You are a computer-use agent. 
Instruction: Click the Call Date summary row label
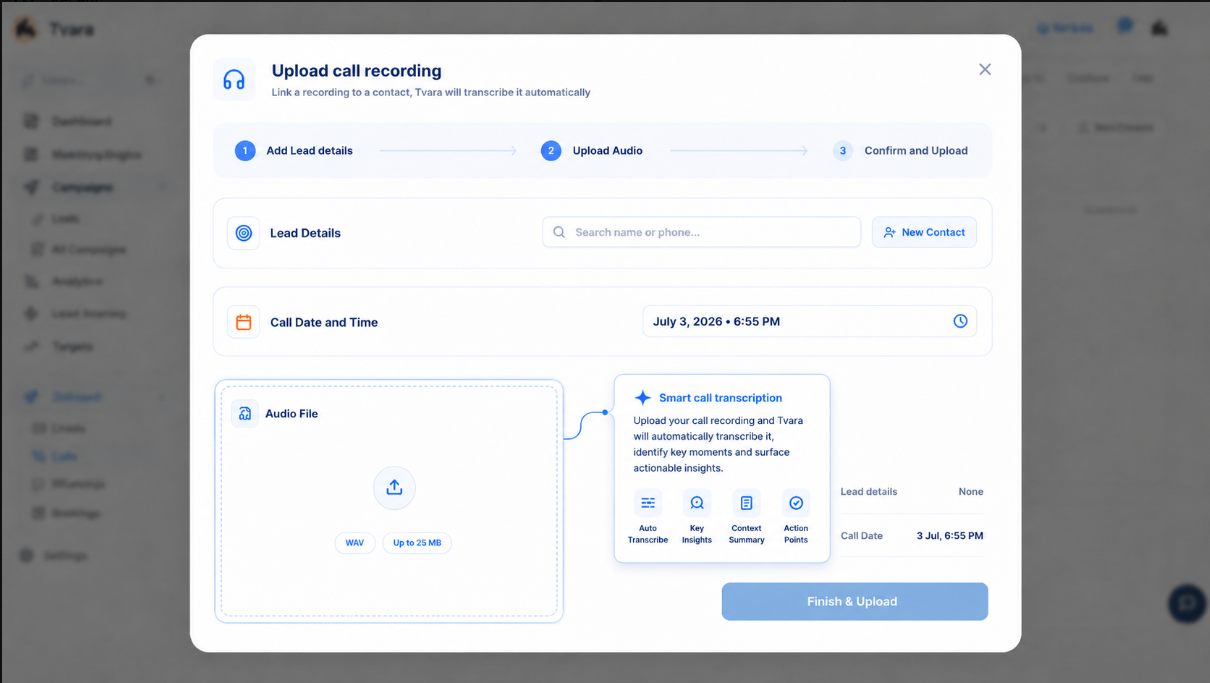862,536
